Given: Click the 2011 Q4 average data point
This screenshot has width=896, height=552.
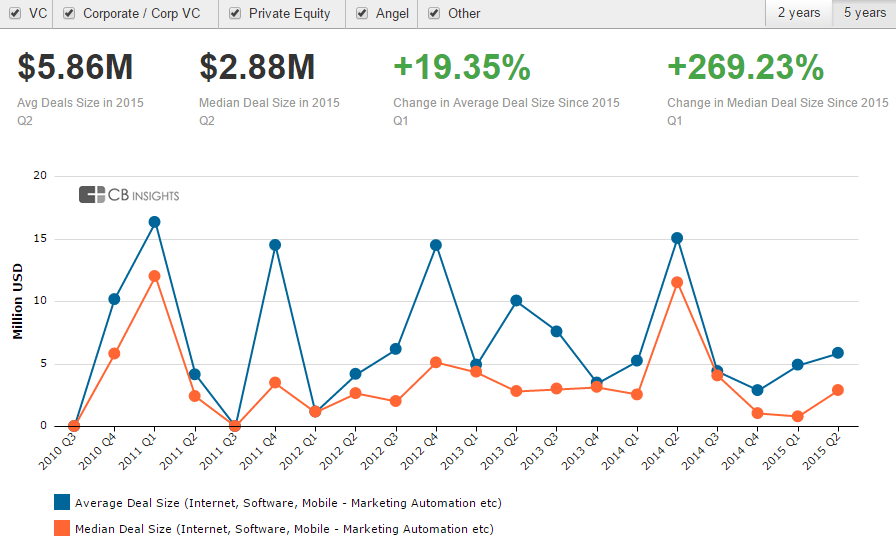Looking at the screenshot, I should (x=275, y=245).
